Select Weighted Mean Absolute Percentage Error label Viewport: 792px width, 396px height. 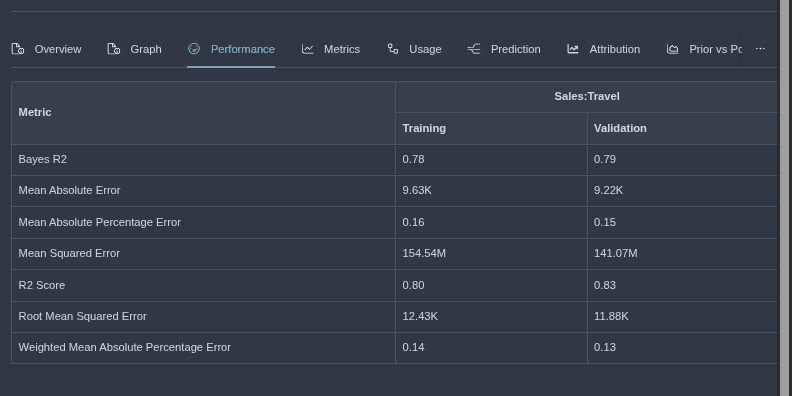tap(124, 348)
